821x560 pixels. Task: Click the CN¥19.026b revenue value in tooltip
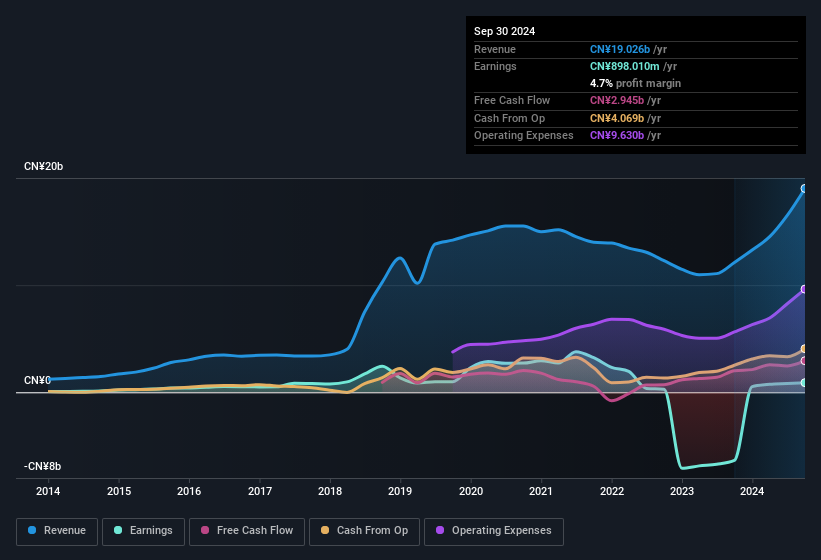(620, 49)
